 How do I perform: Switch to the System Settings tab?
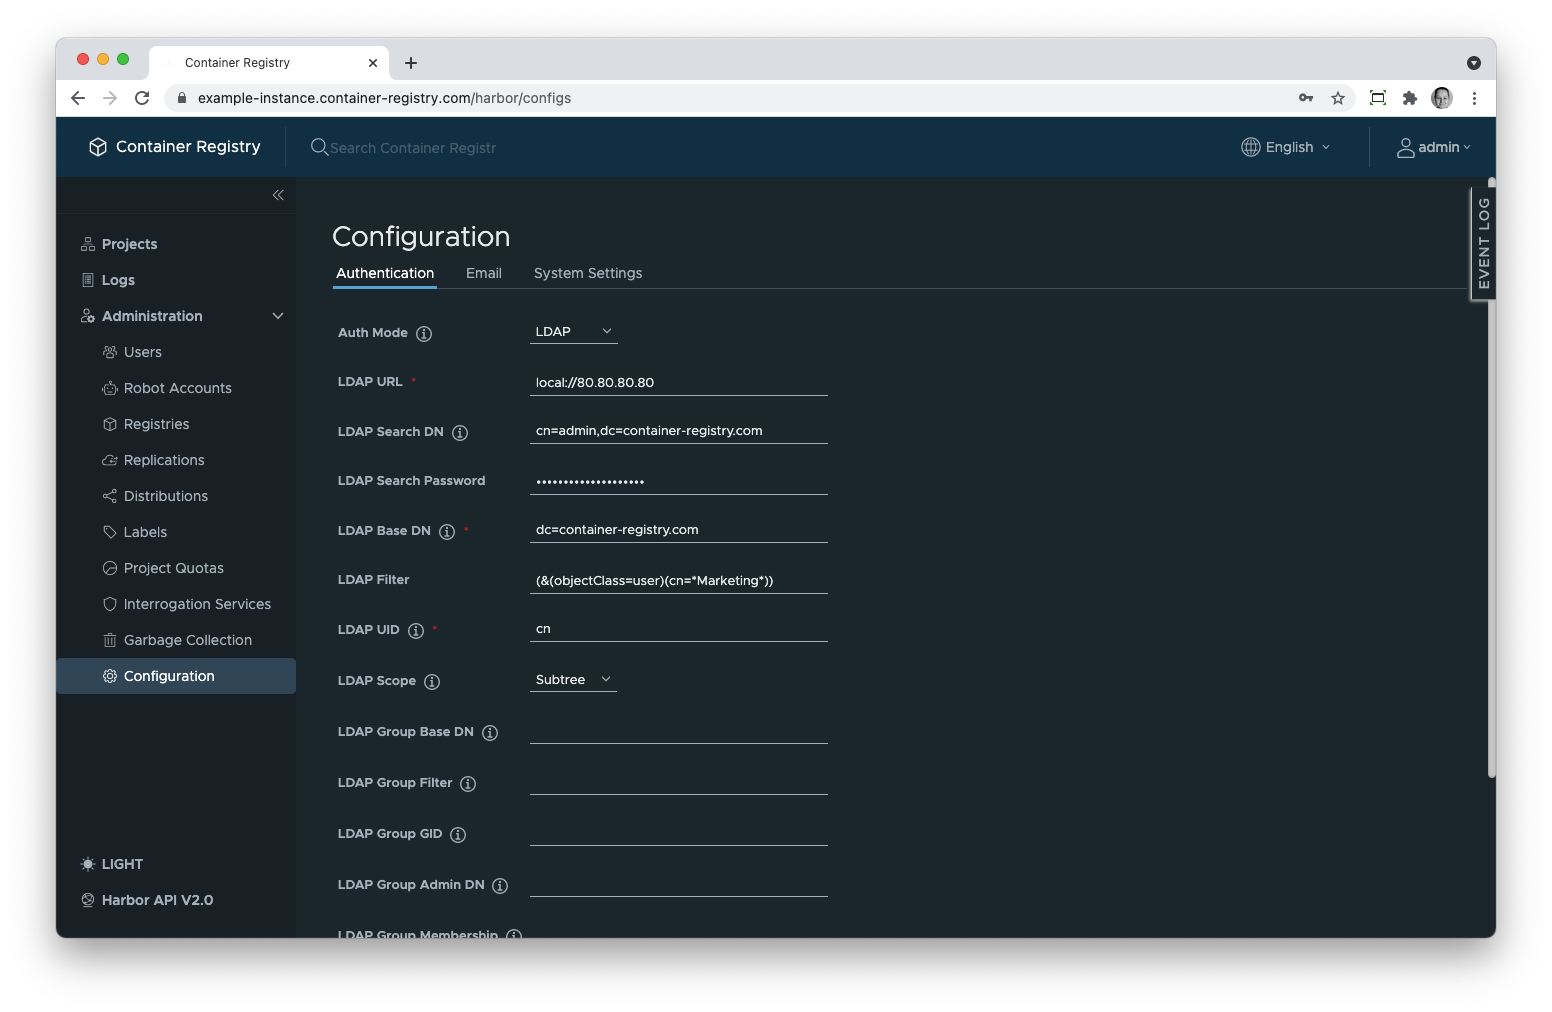tap(588, 273)
